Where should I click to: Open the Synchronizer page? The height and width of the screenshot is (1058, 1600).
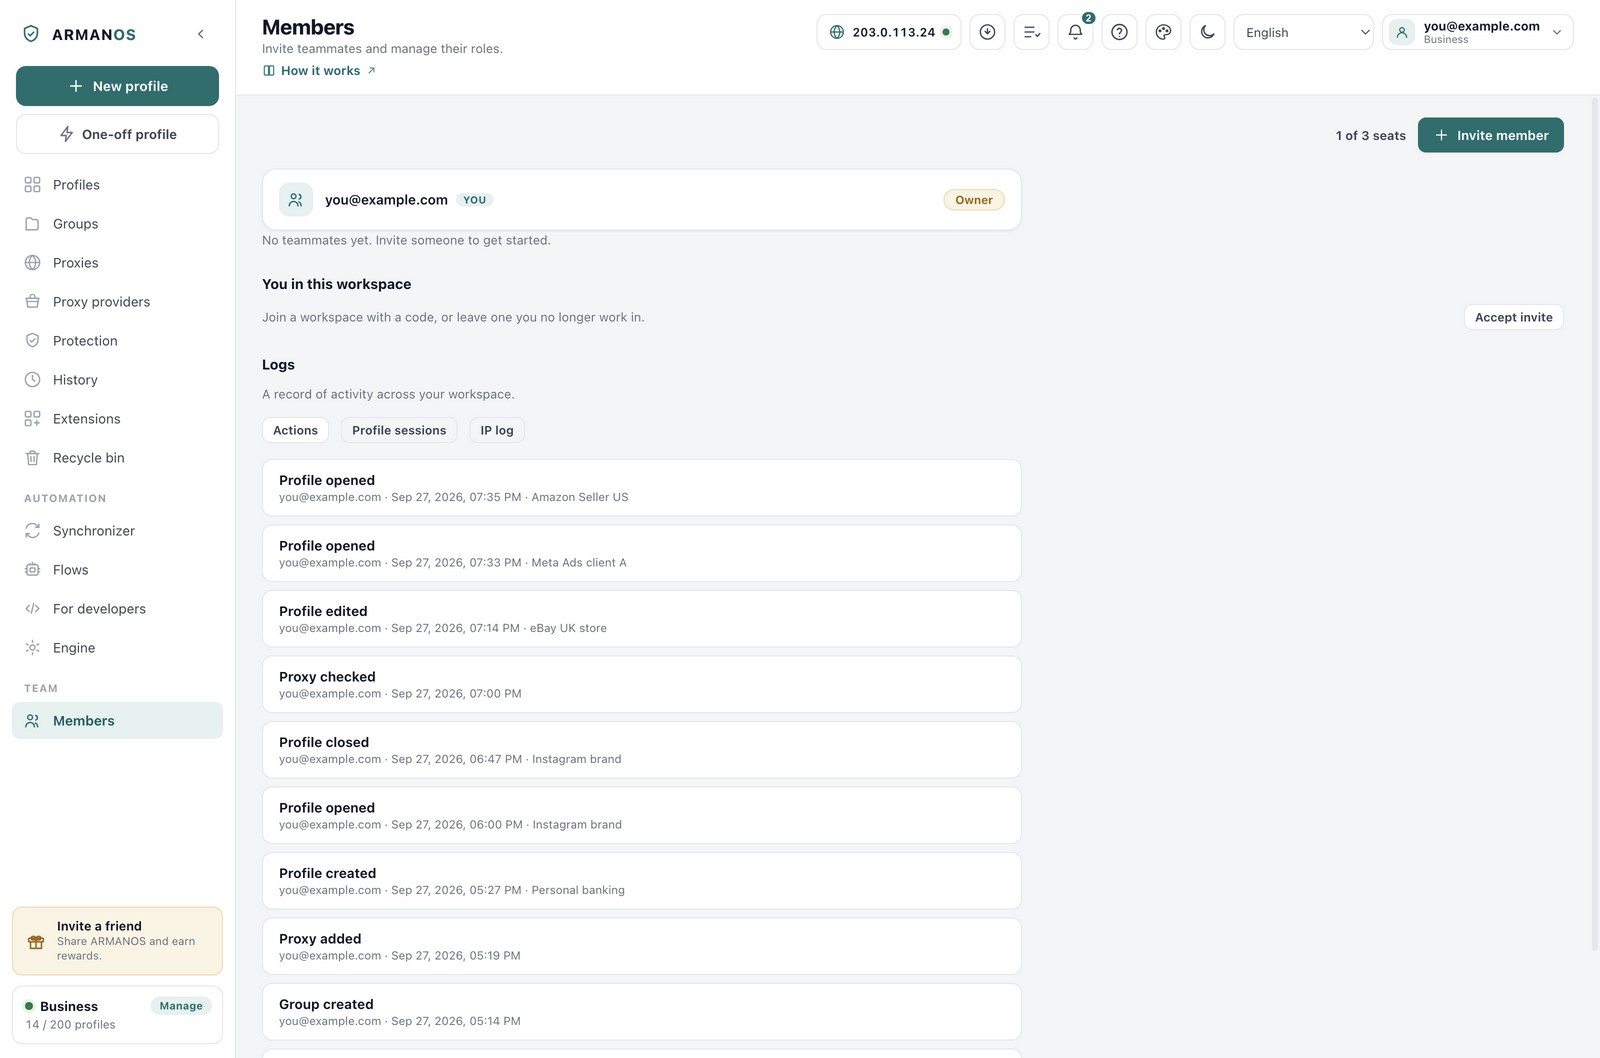117,531
